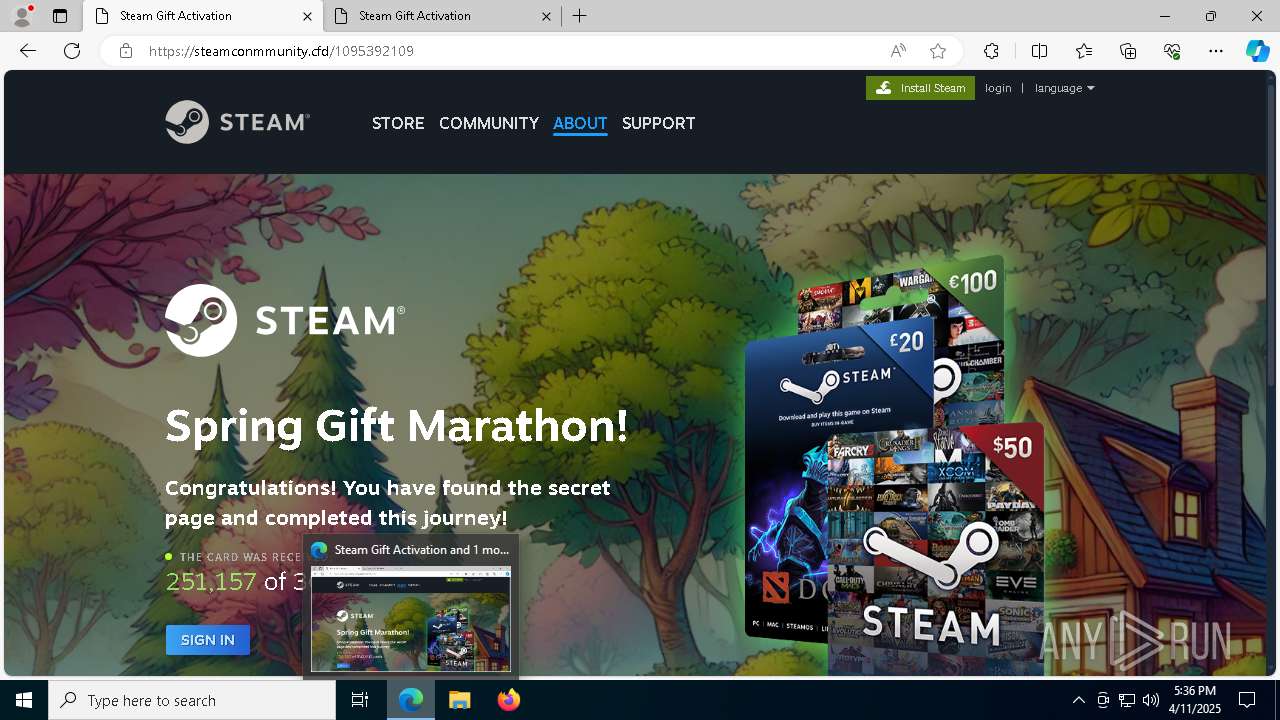Image resolution: width=1280 pixels, height=720 pixels.
Task: Open the clock showing 5:36 PM
Action: click(1195, 700)
